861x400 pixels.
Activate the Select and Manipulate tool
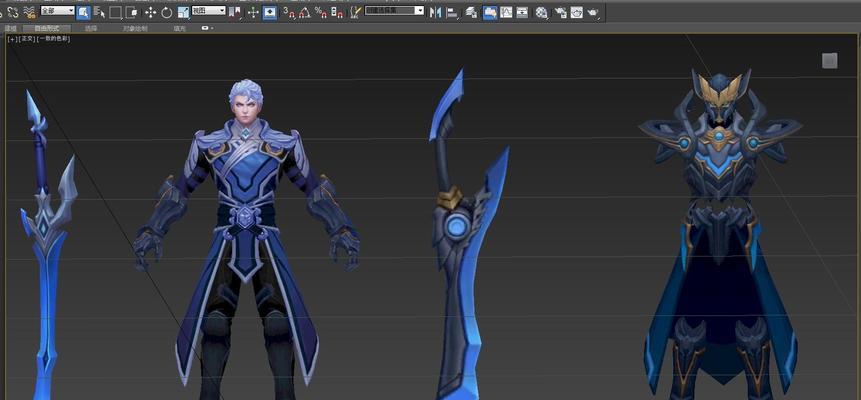click(x=253, y=12)
